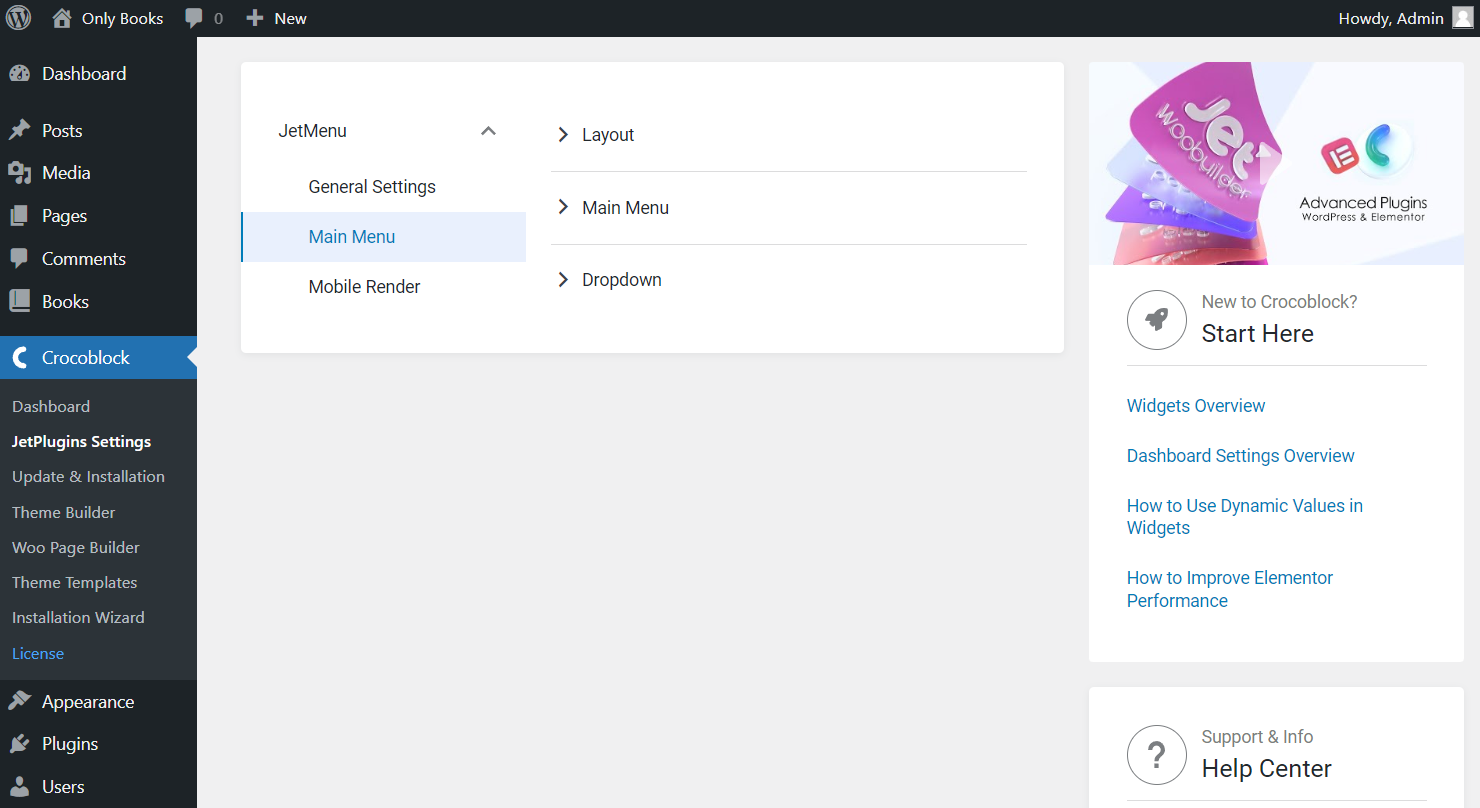Click the Dashboard gauge icon in sidebar
Viewport: 1480px width, 808px height.
[19, 74]
